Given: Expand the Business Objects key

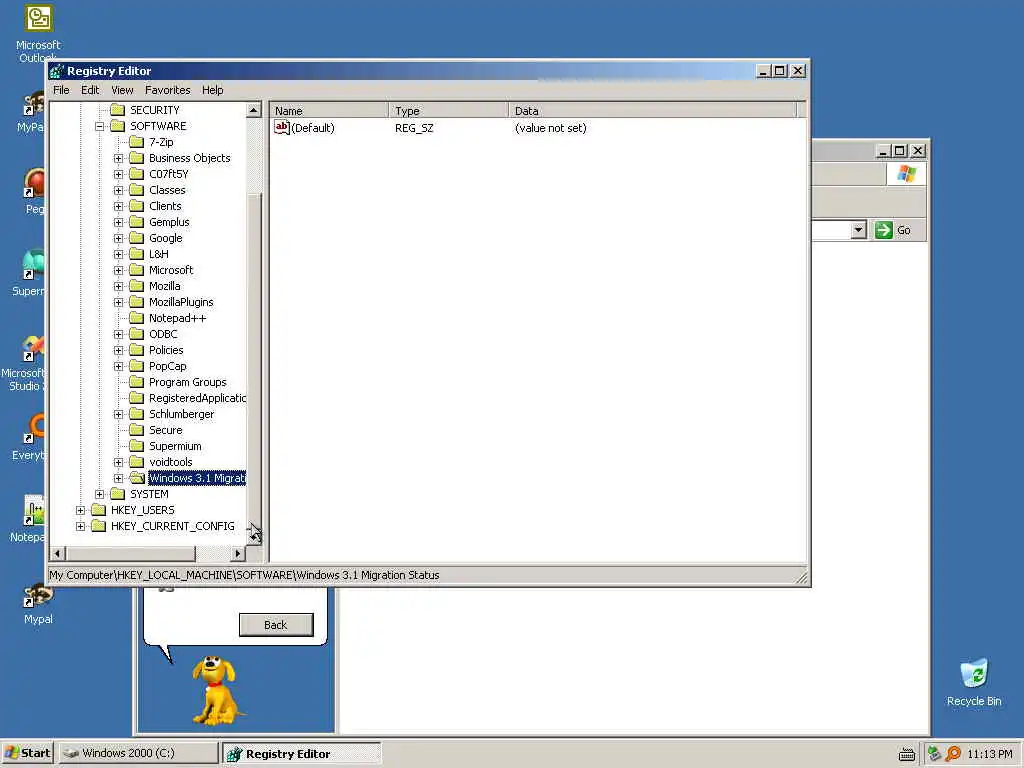Looking at the screenshot, I should pos(118,158).
